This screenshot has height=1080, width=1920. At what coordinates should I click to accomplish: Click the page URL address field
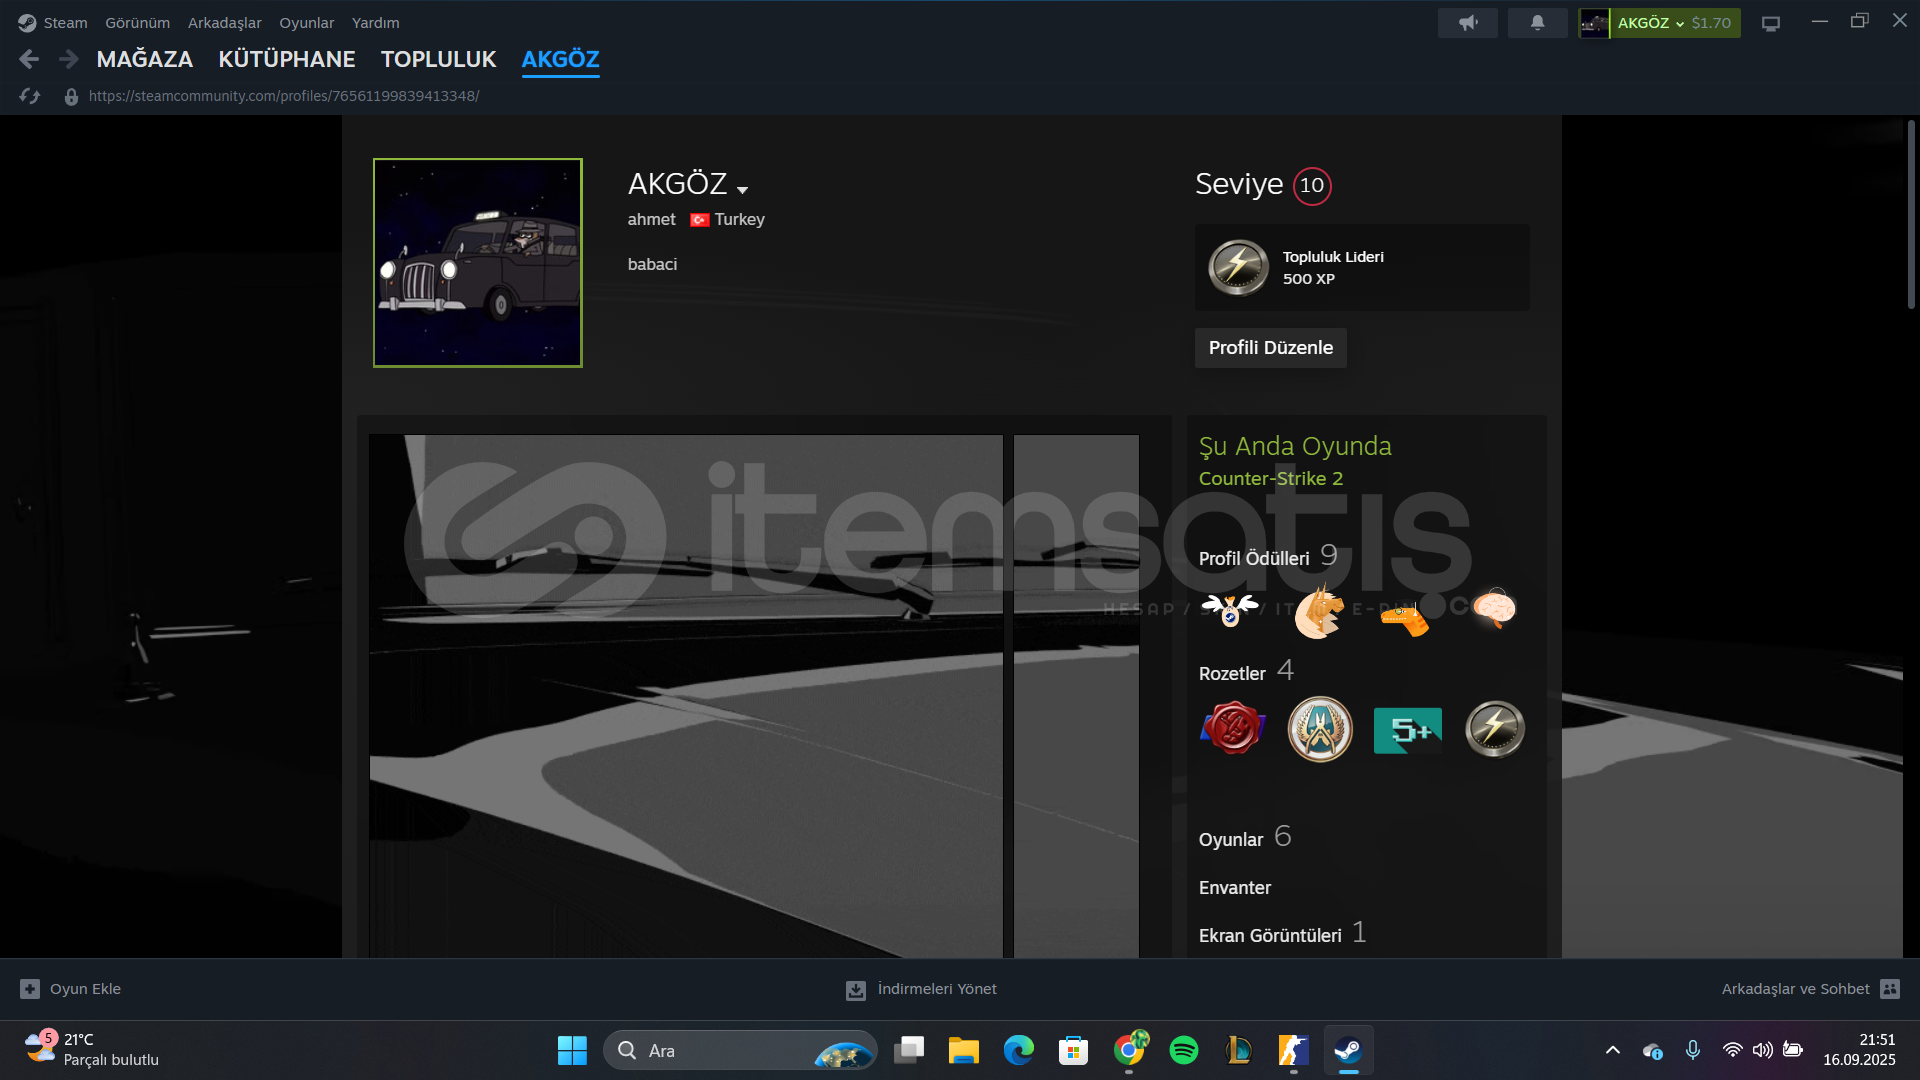[284, 96]
